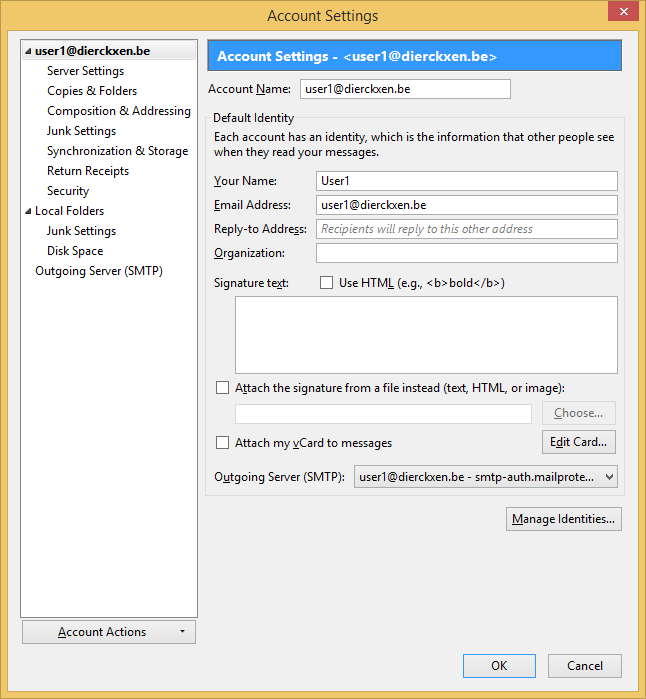Open Synchronization & Storage settings

coord(118,151)
